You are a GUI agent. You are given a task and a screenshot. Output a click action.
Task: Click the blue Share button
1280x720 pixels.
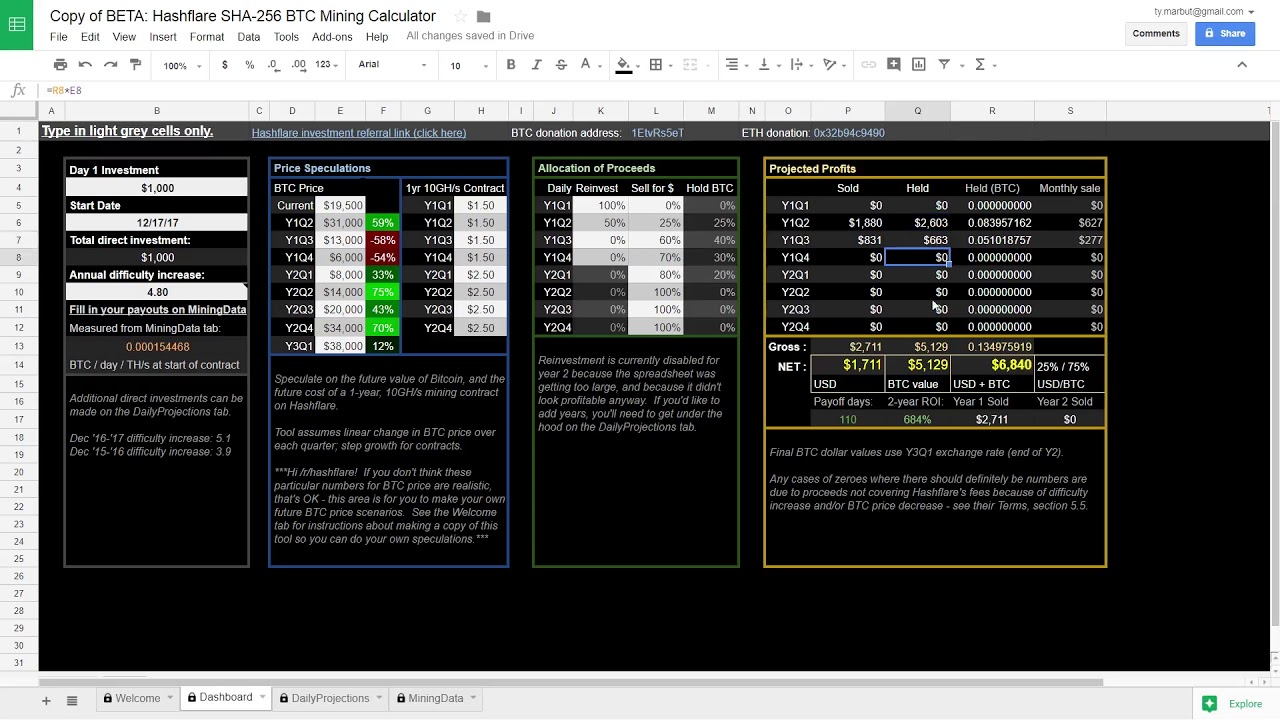(x=1225, y=33)
